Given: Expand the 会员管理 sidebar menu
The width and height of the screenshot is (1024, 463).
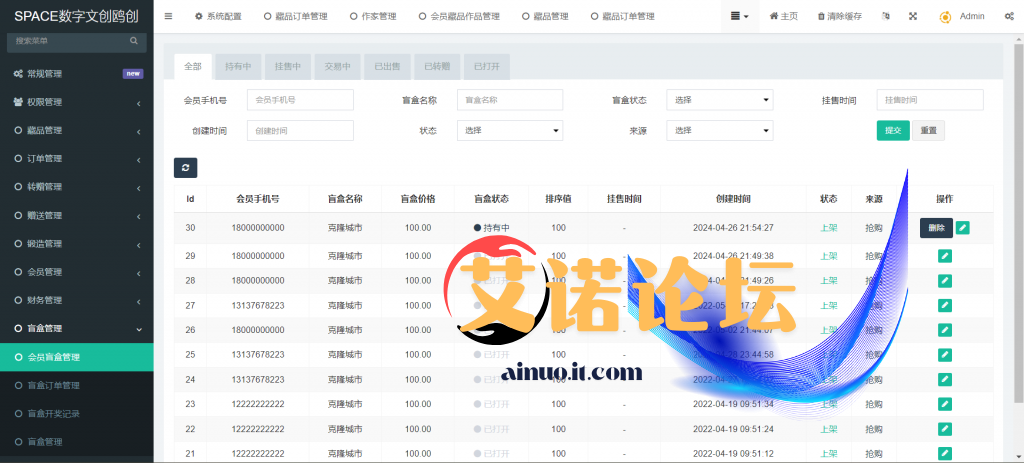Looking at the screenshot, I should [76, 272].
